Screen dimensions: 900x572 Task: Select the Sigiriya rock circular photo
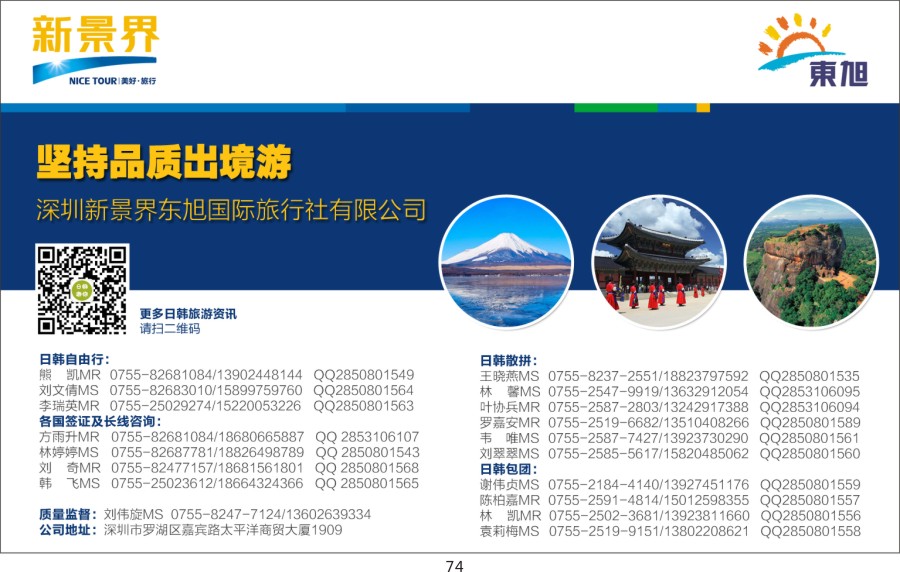[811, 262]
